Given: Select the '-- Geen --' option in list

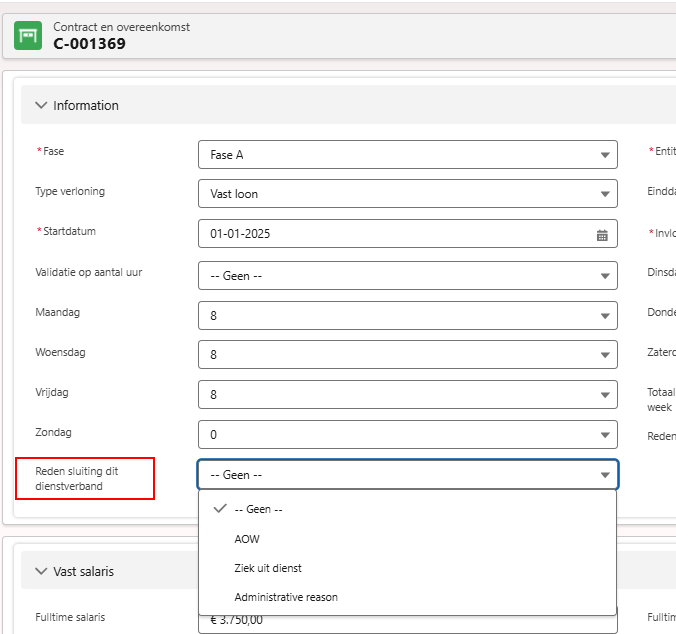Looking at the screenshot, I should [258, 509].
